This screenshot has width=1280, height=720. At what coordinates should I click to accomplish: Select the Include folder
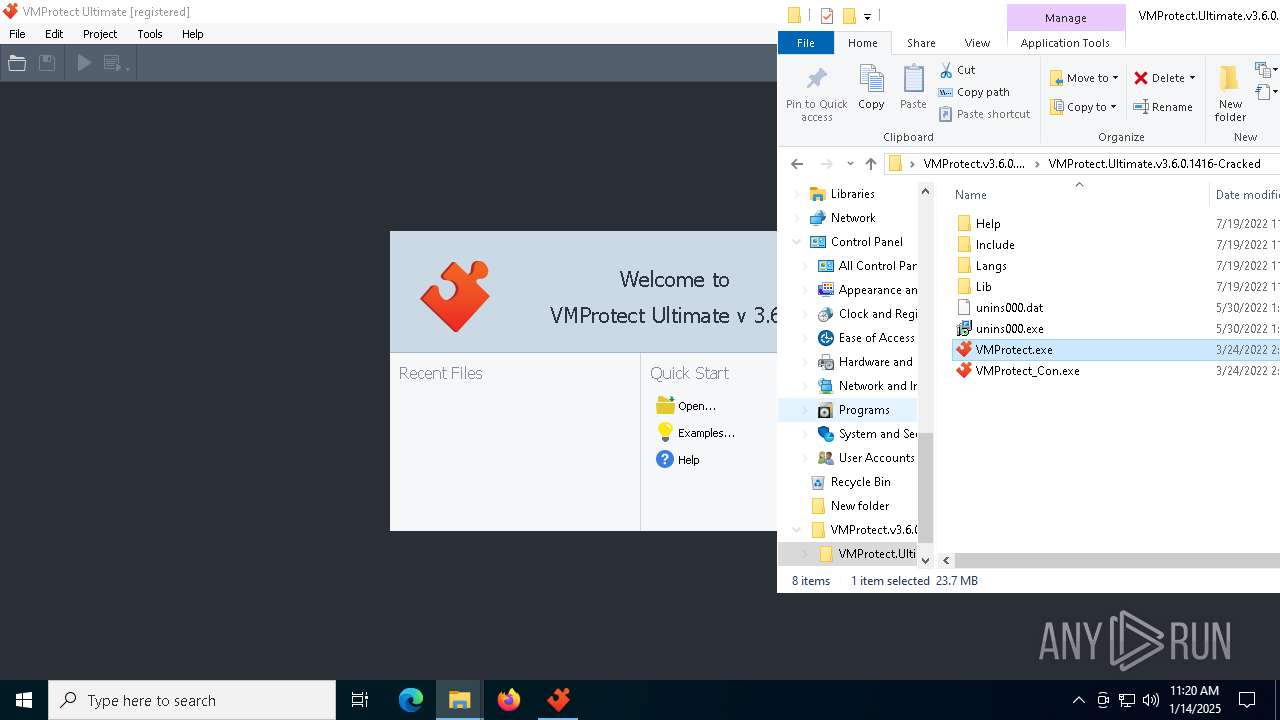point(995,244)
